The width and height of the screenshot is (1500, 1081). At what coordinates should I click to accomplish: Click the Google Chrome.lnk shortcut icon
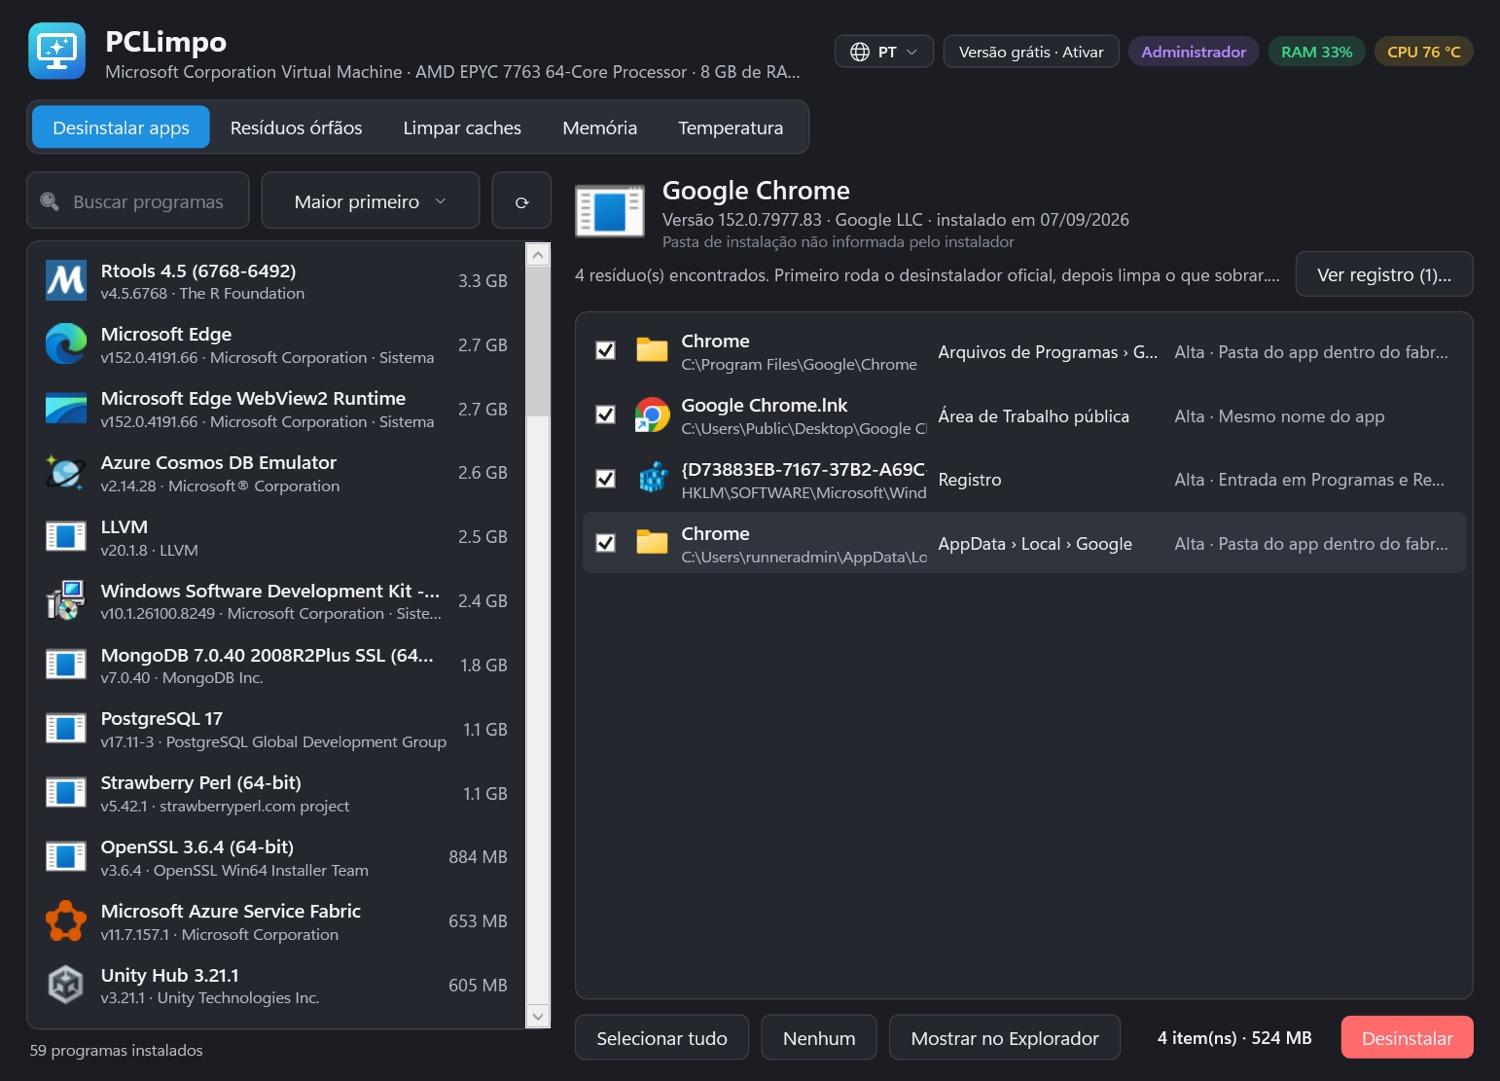tap(652, 415)
